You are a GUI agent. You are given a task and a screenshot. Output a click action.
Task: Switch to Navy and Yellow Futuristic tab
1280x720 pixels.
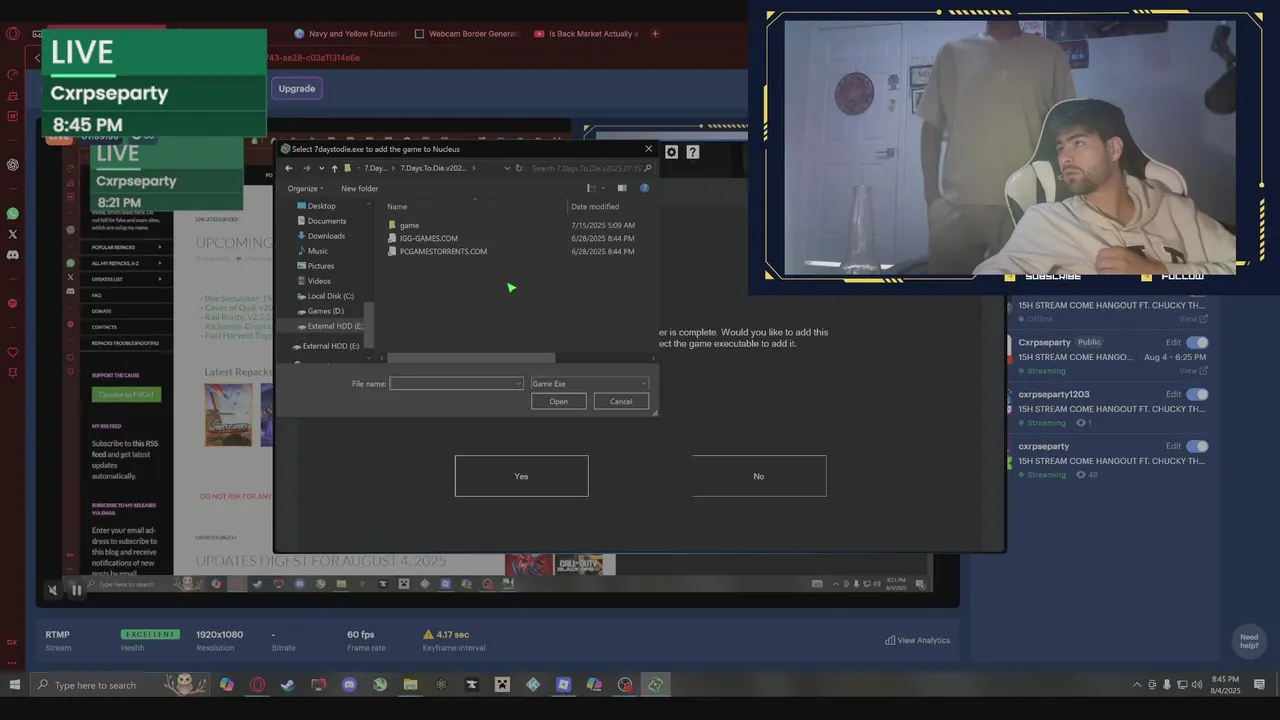point(346,33)
